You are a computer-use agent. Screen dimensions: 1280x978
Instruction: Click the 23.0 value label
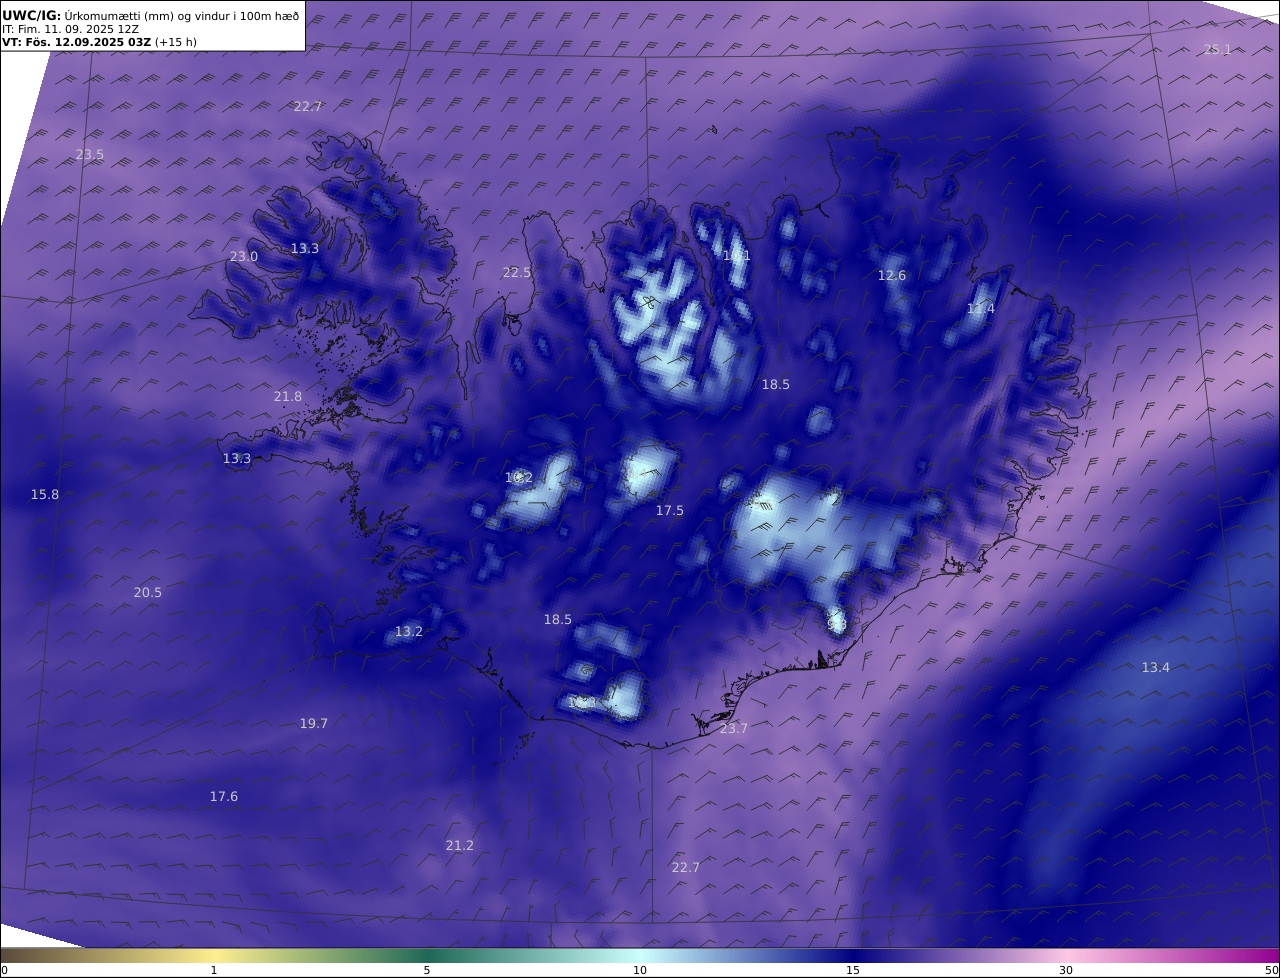tap(243, 256)
